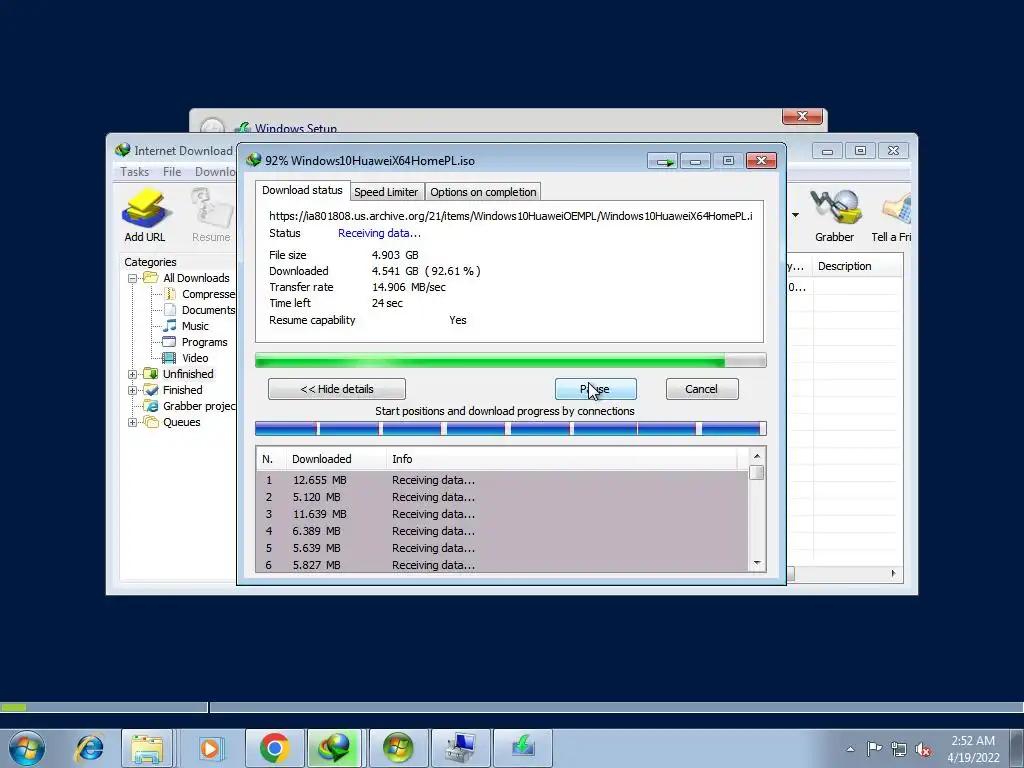Switch to Internet Download Manager taskbar icon
This screenshot has width=1024, height=768.
pyautogui.click(x=334, y=748)
